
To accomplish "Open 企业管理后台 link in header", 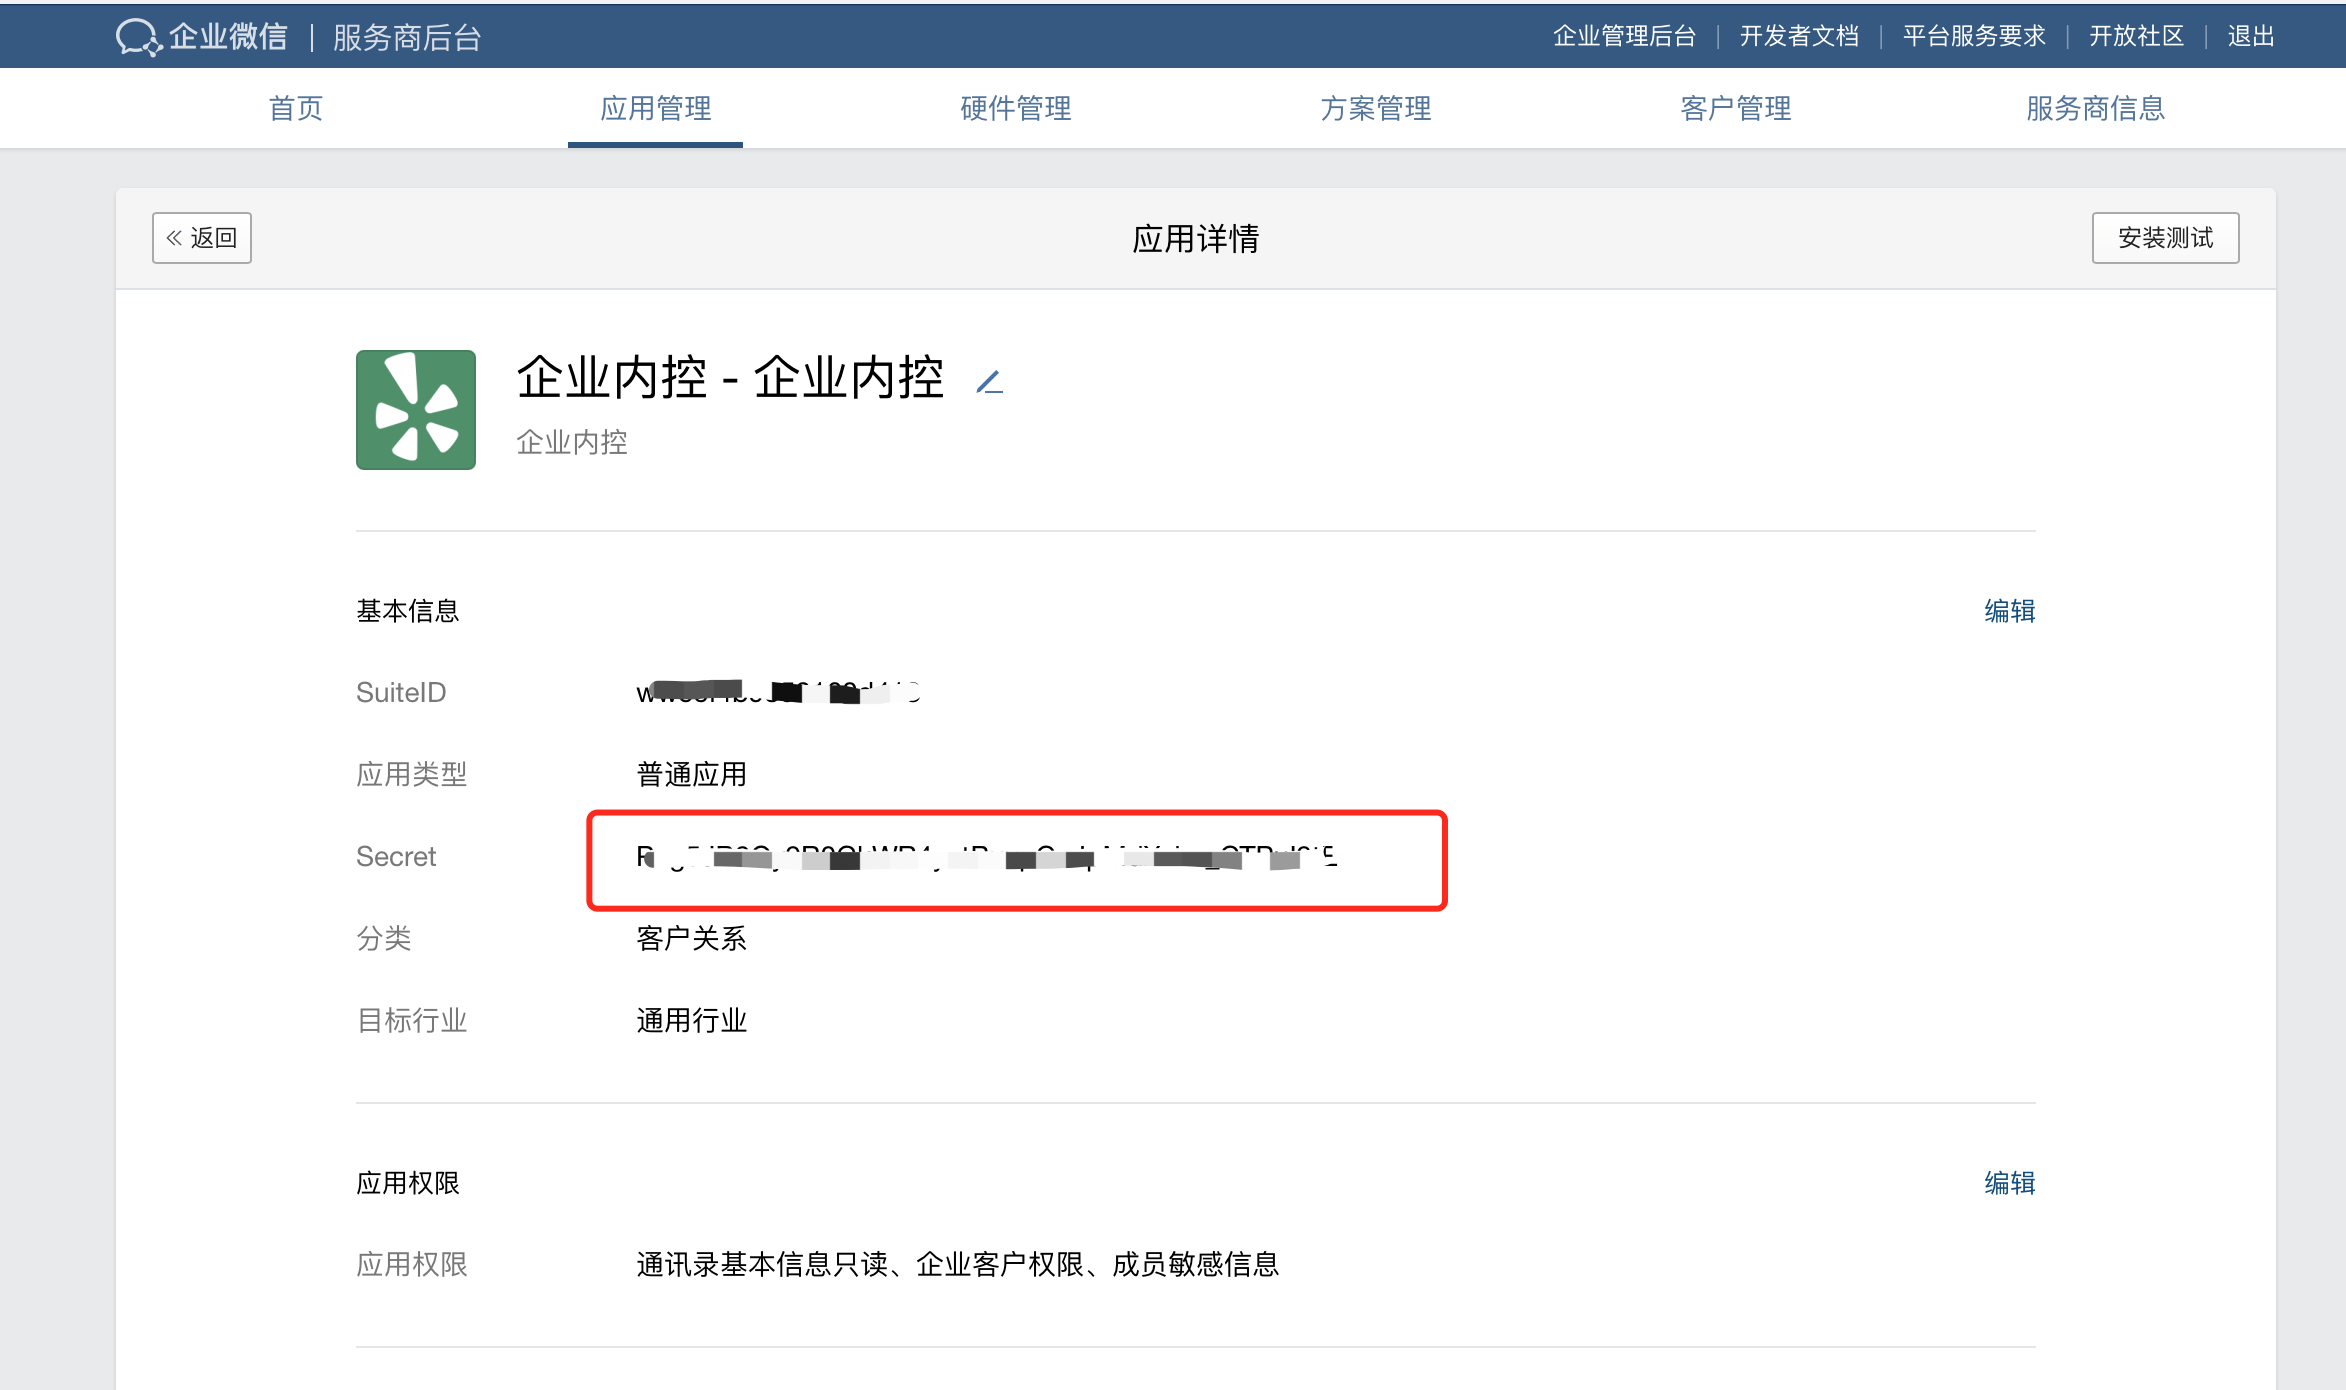I will pos(1624,36).
